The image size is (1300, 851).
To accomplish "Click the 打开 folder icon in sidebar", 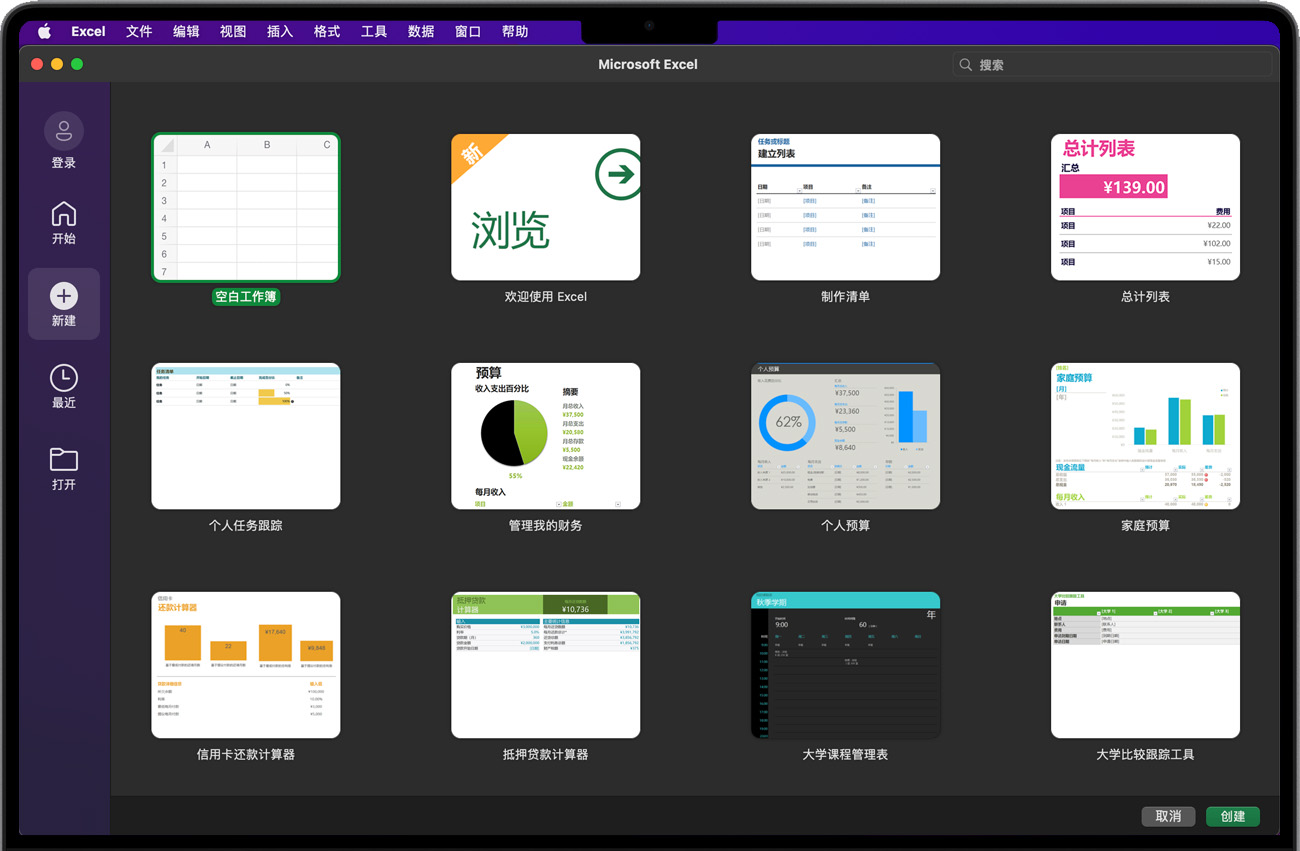I will point(64,459).
